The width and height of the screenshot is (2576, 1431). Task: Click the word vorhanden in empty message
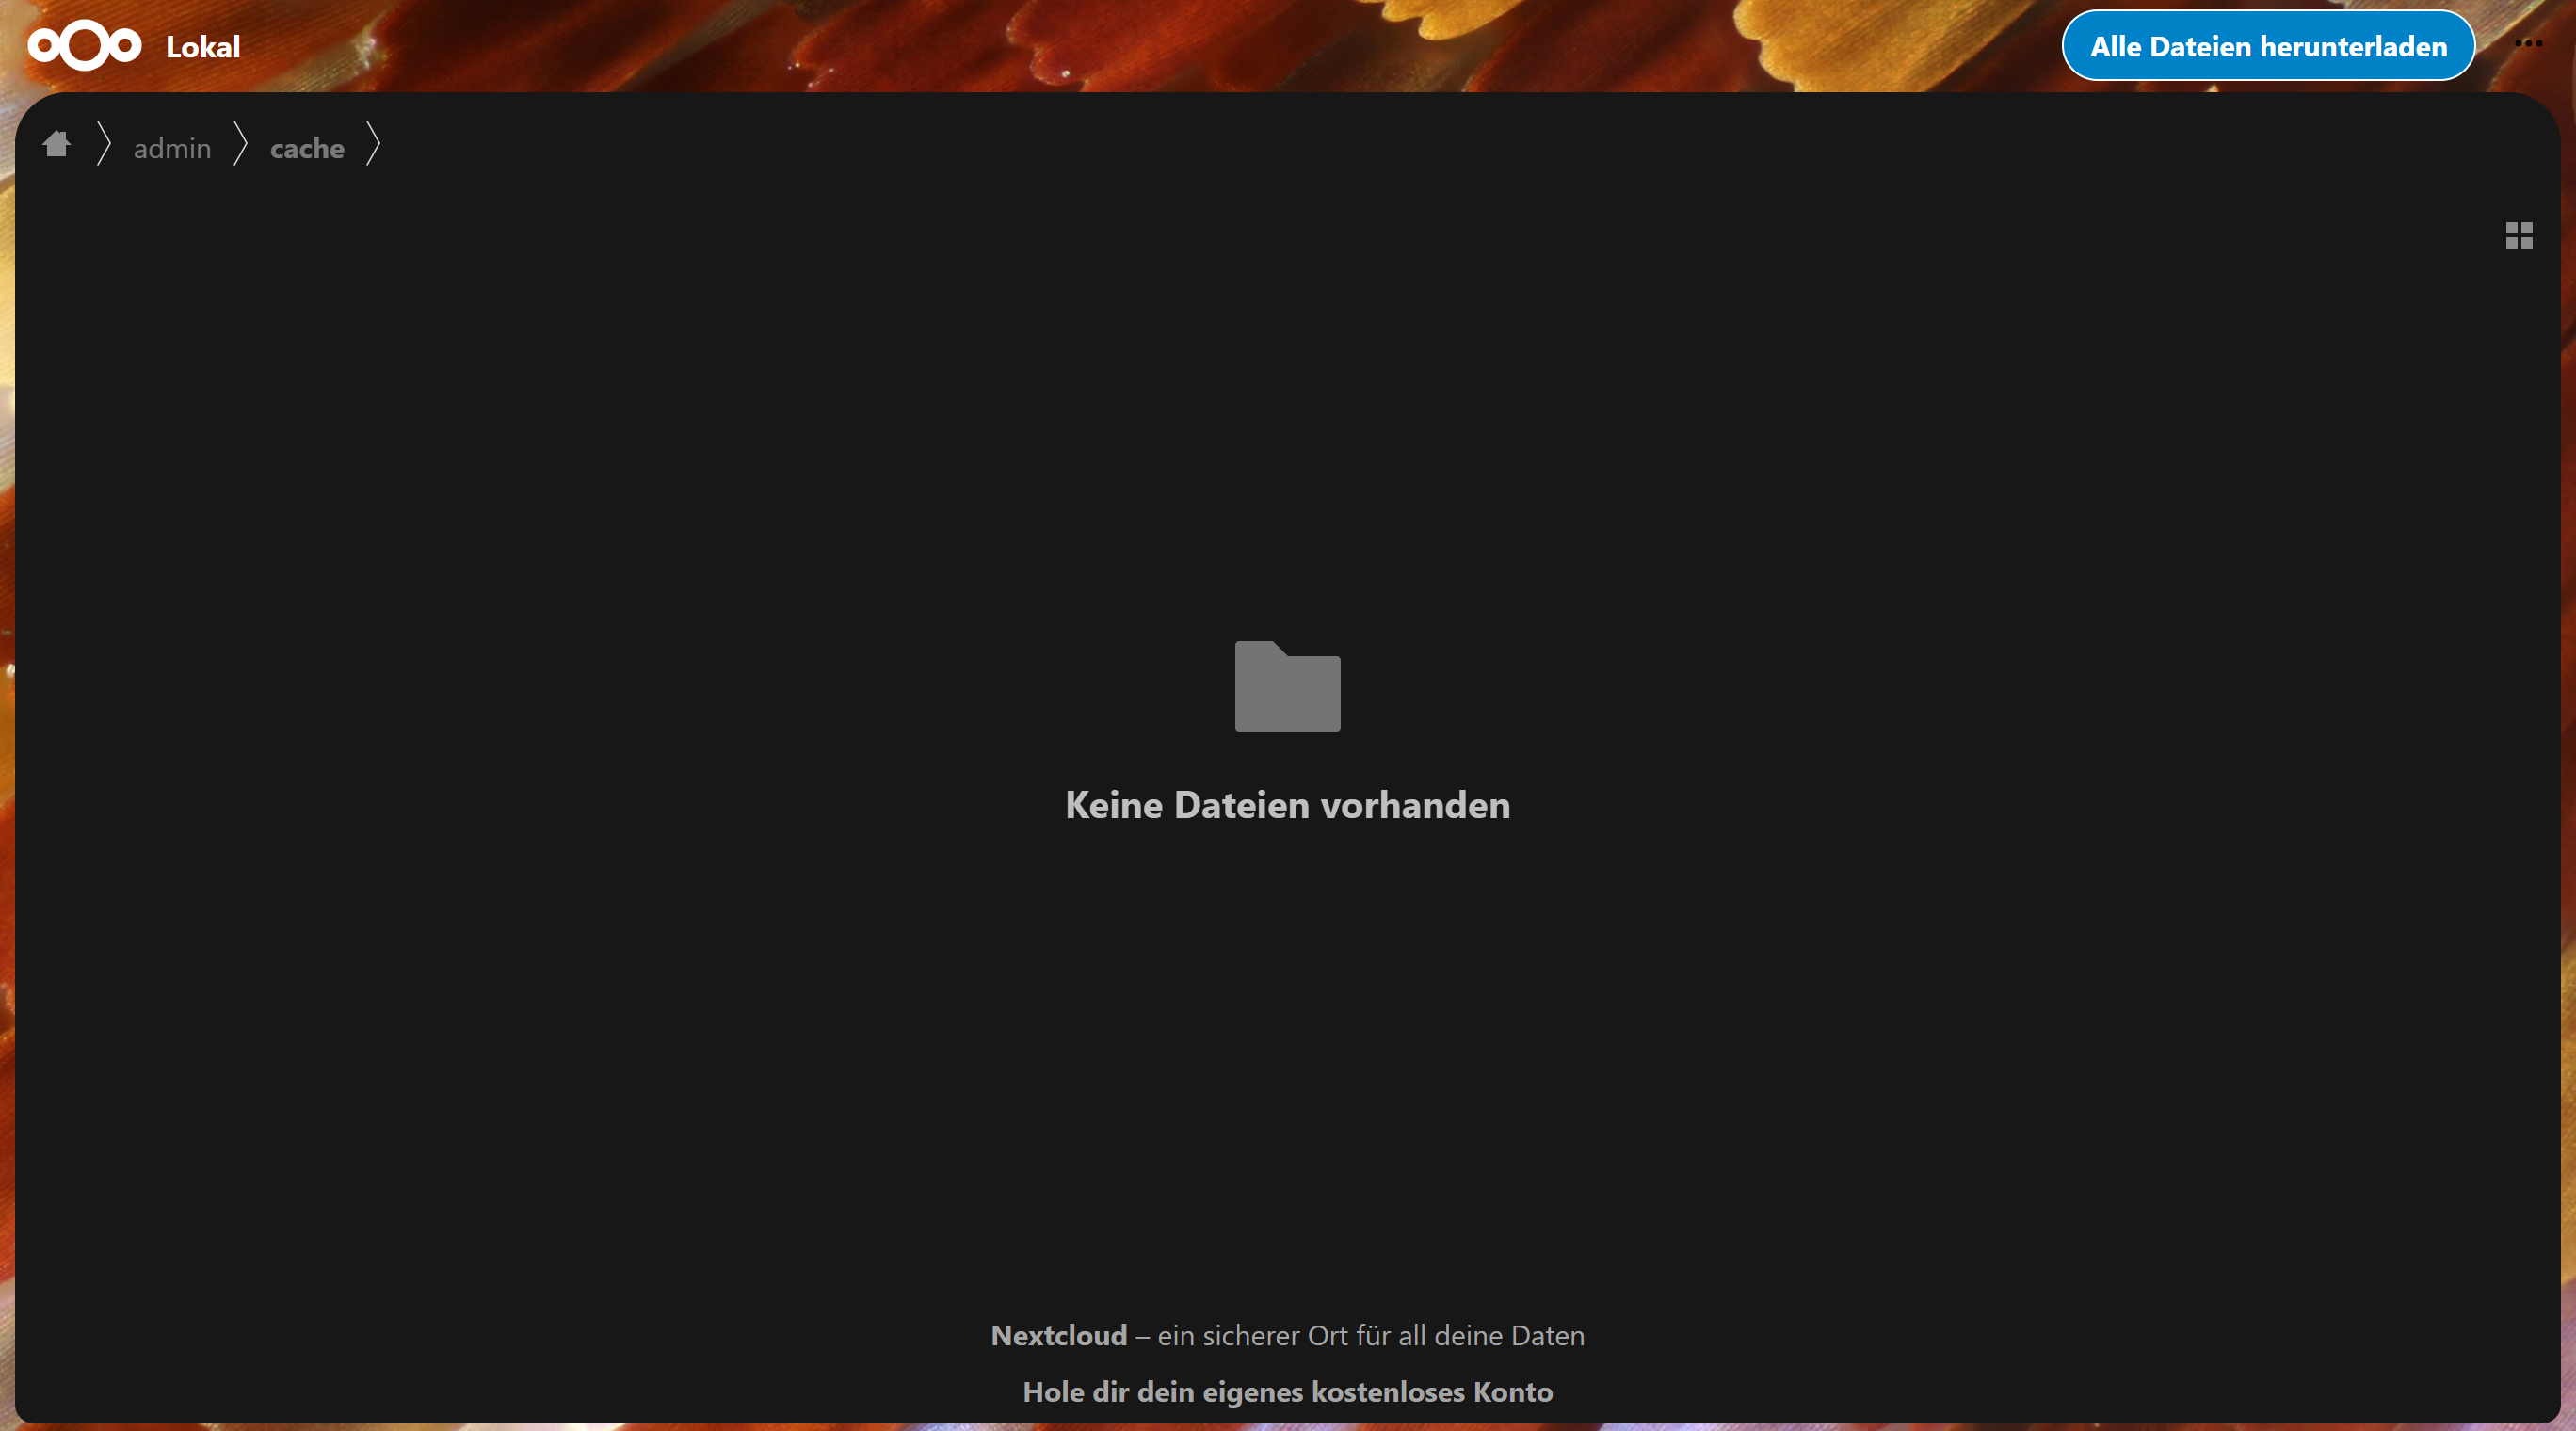point(1415,805)
